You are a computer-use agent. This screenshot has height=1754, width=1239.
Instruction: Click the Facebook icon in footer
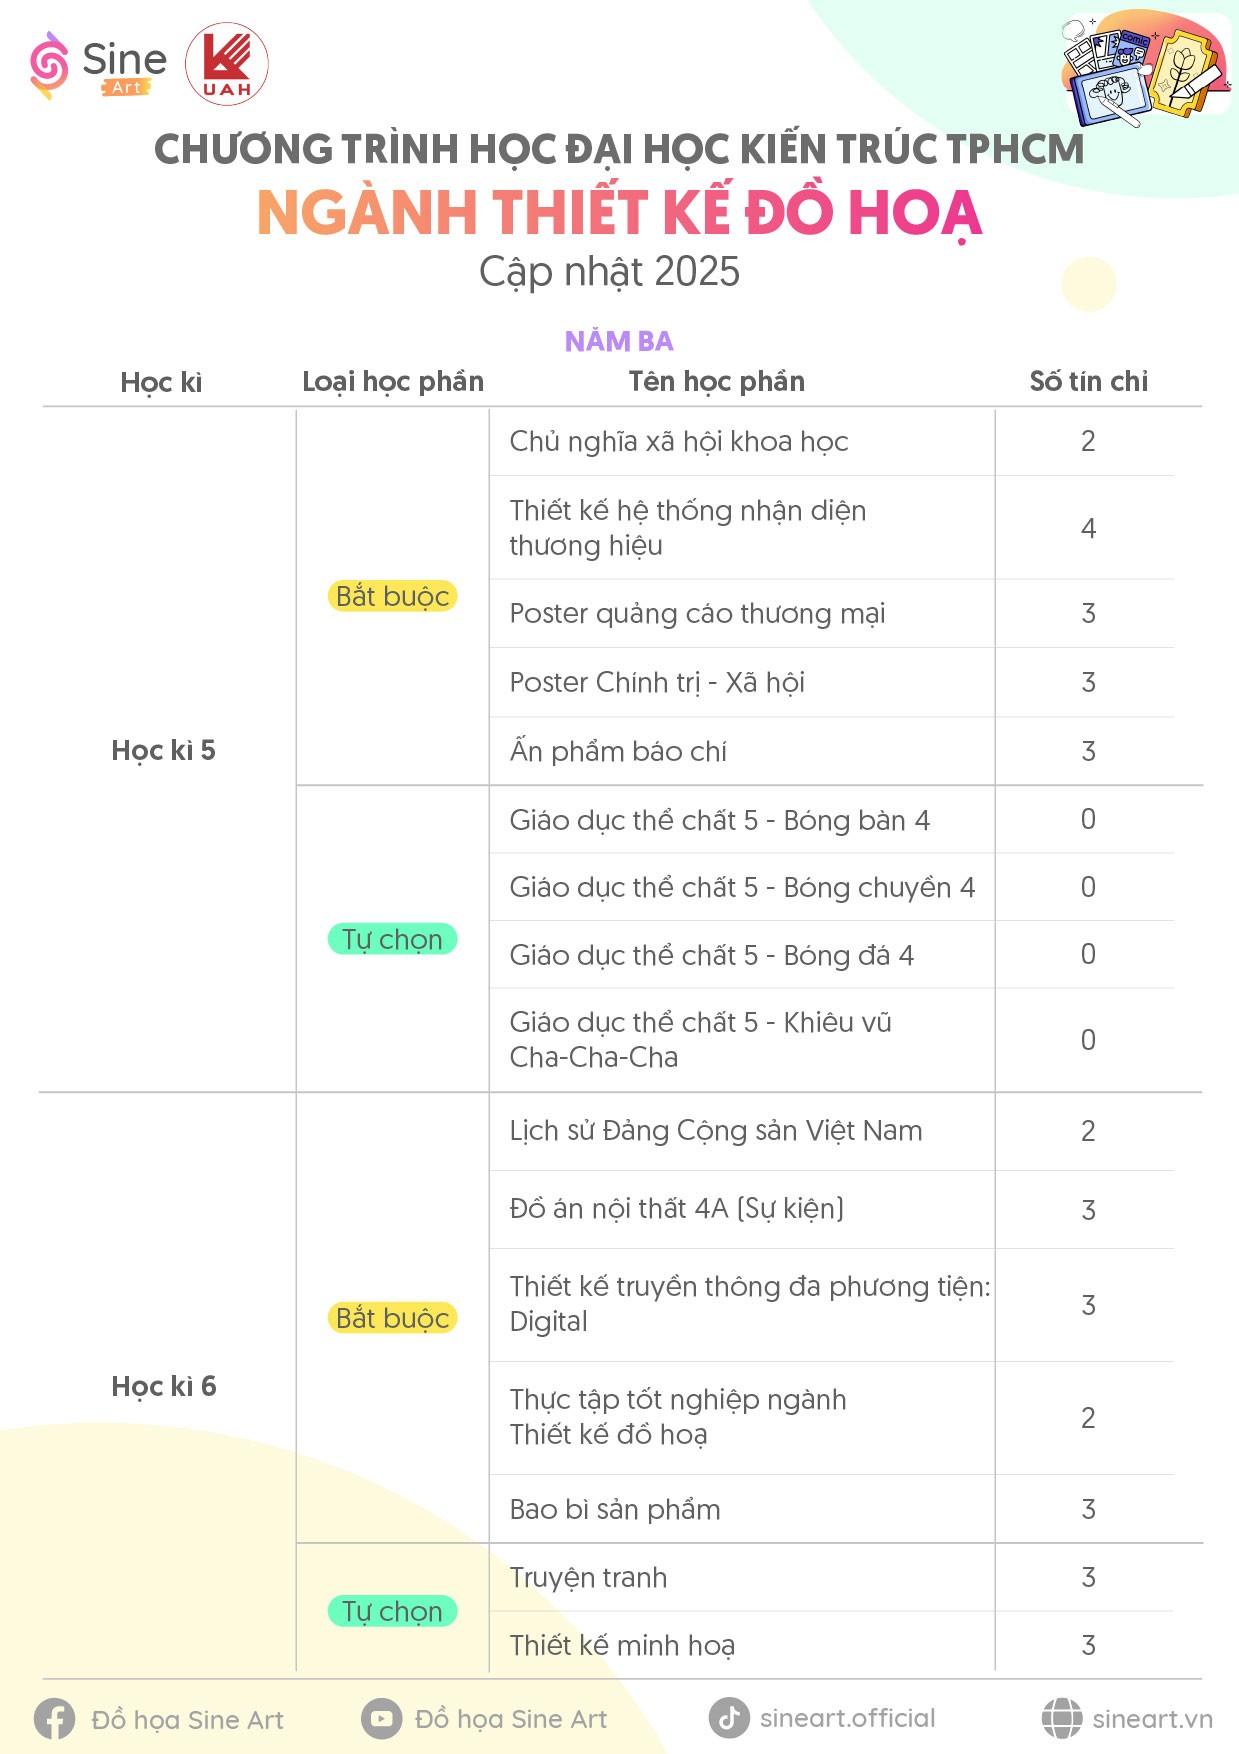click(55, 1719)
